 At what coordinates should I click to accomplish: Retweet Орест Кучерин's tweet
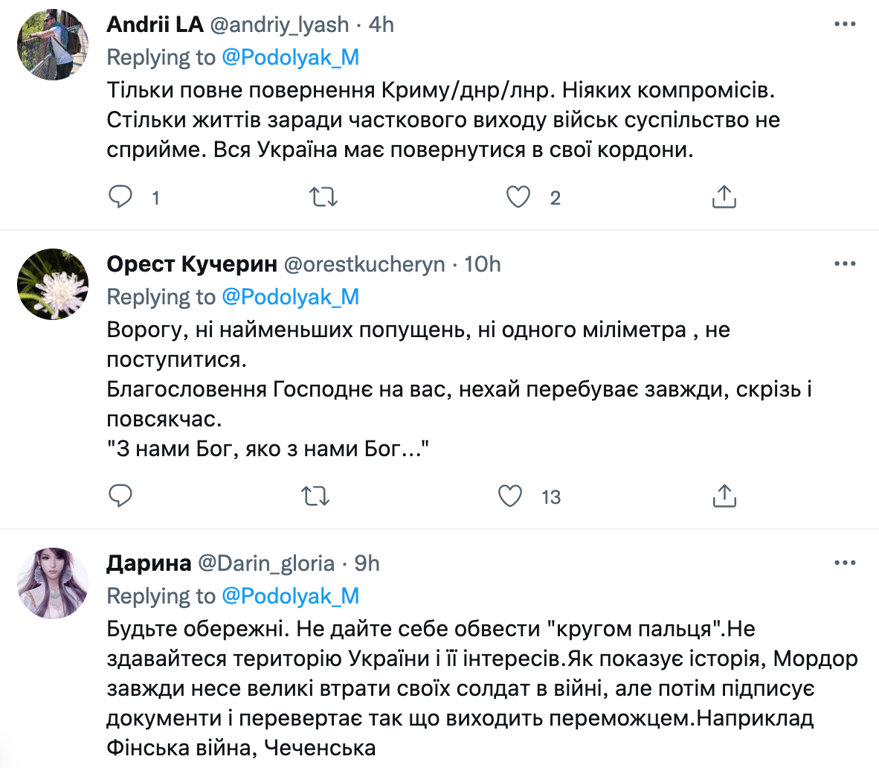(x=322, y=495)
